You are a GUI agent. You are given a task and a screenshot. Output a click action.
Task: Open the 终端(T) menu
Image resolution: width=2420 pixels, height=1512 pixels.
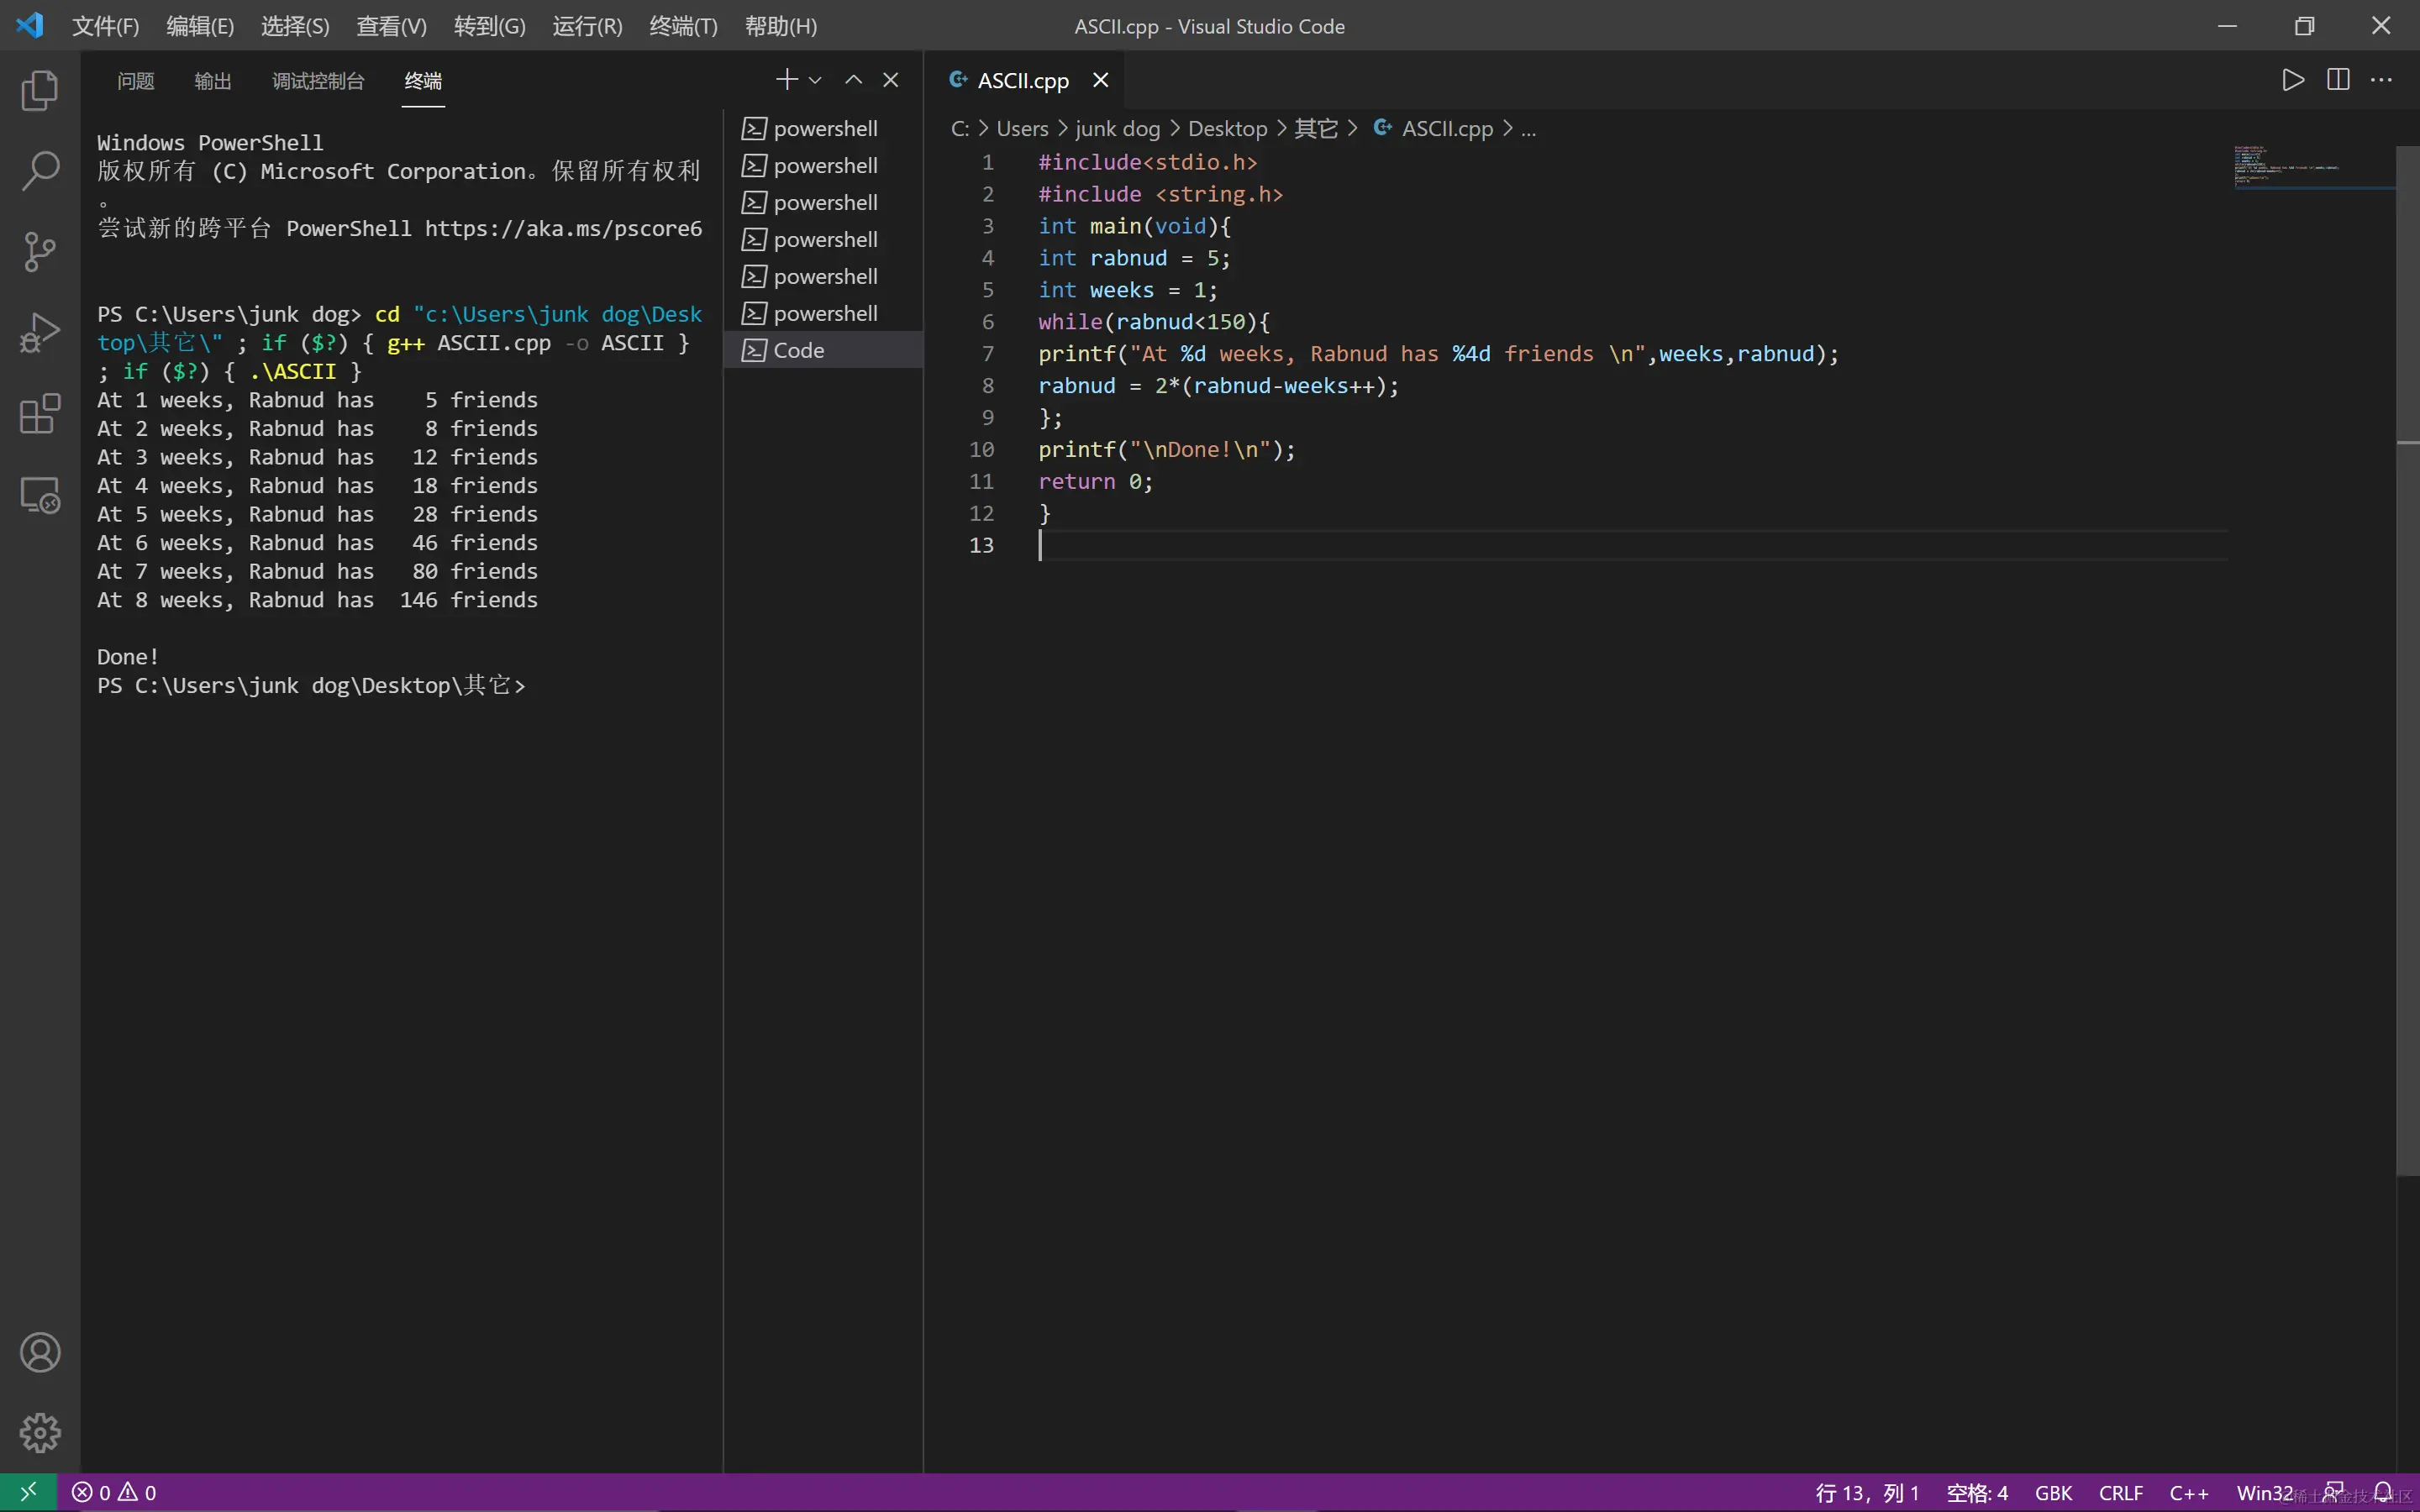683,26
